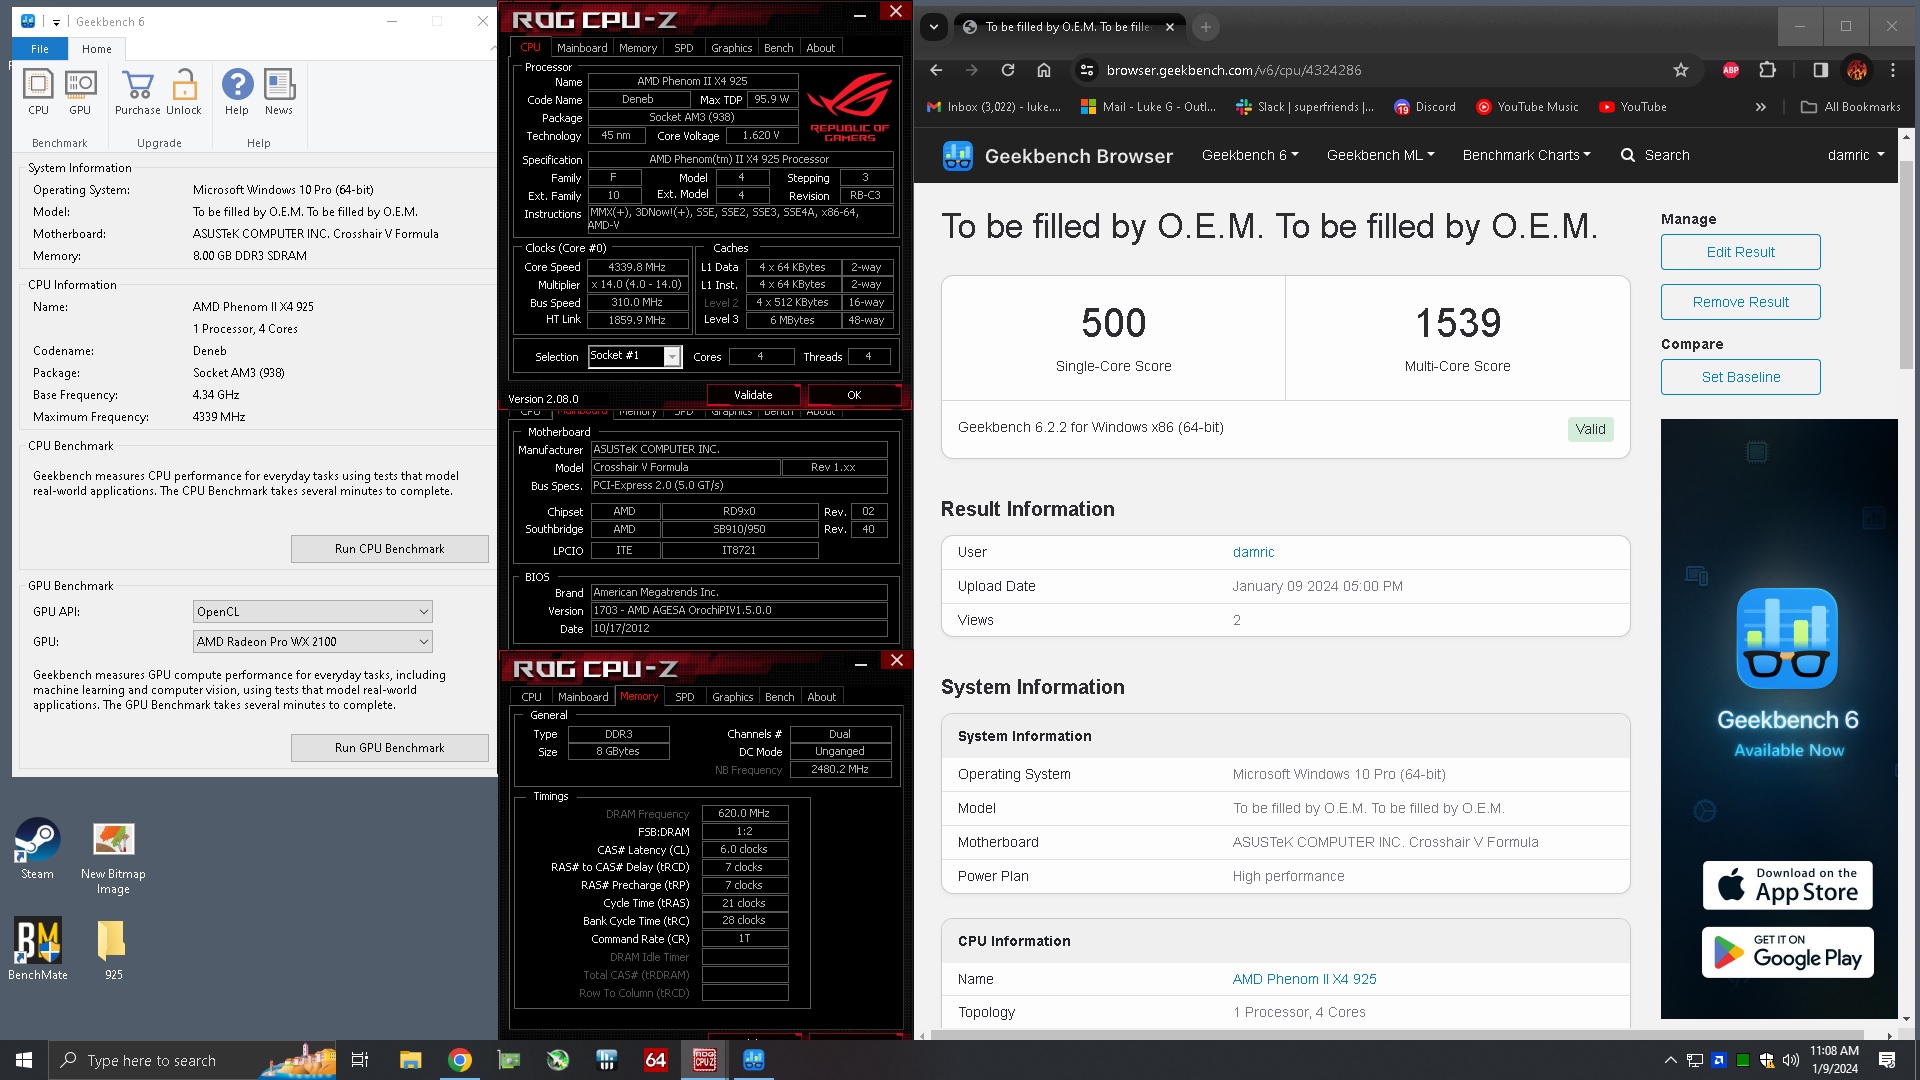Screen dimensions: 1920x1080
Task: Click the AdBlock Plus extension icon
Action: pos(1731,70)
